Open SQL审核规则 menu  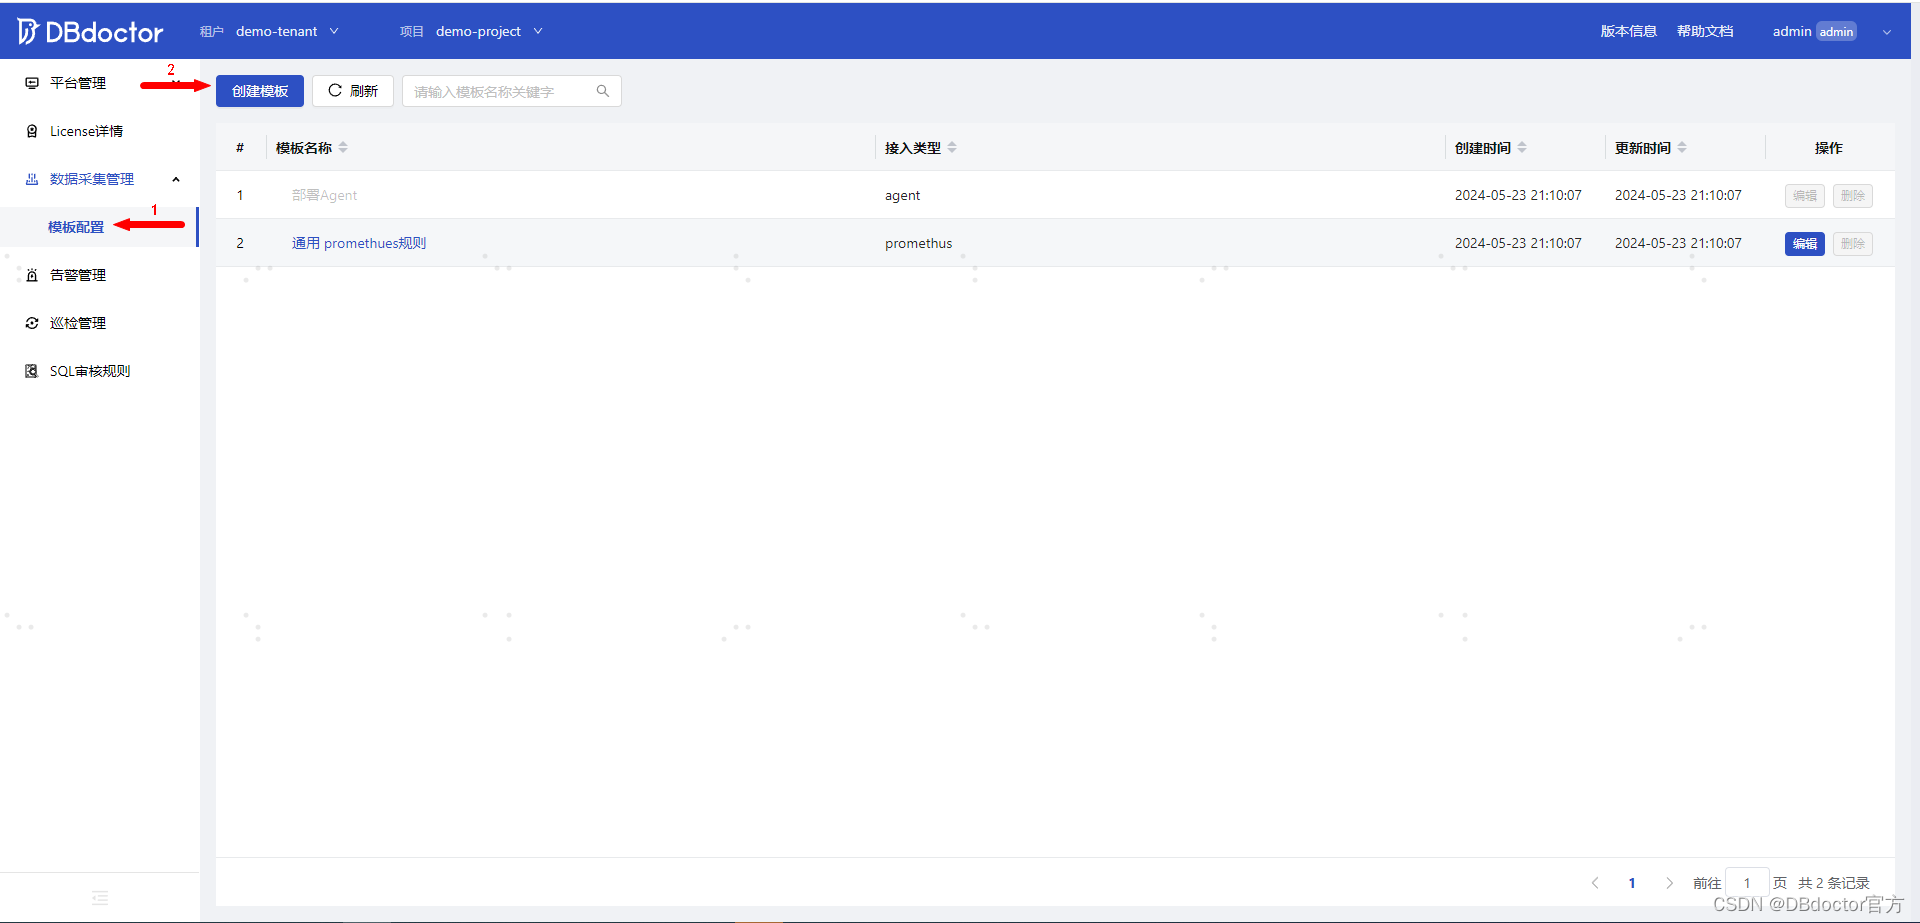90,371
